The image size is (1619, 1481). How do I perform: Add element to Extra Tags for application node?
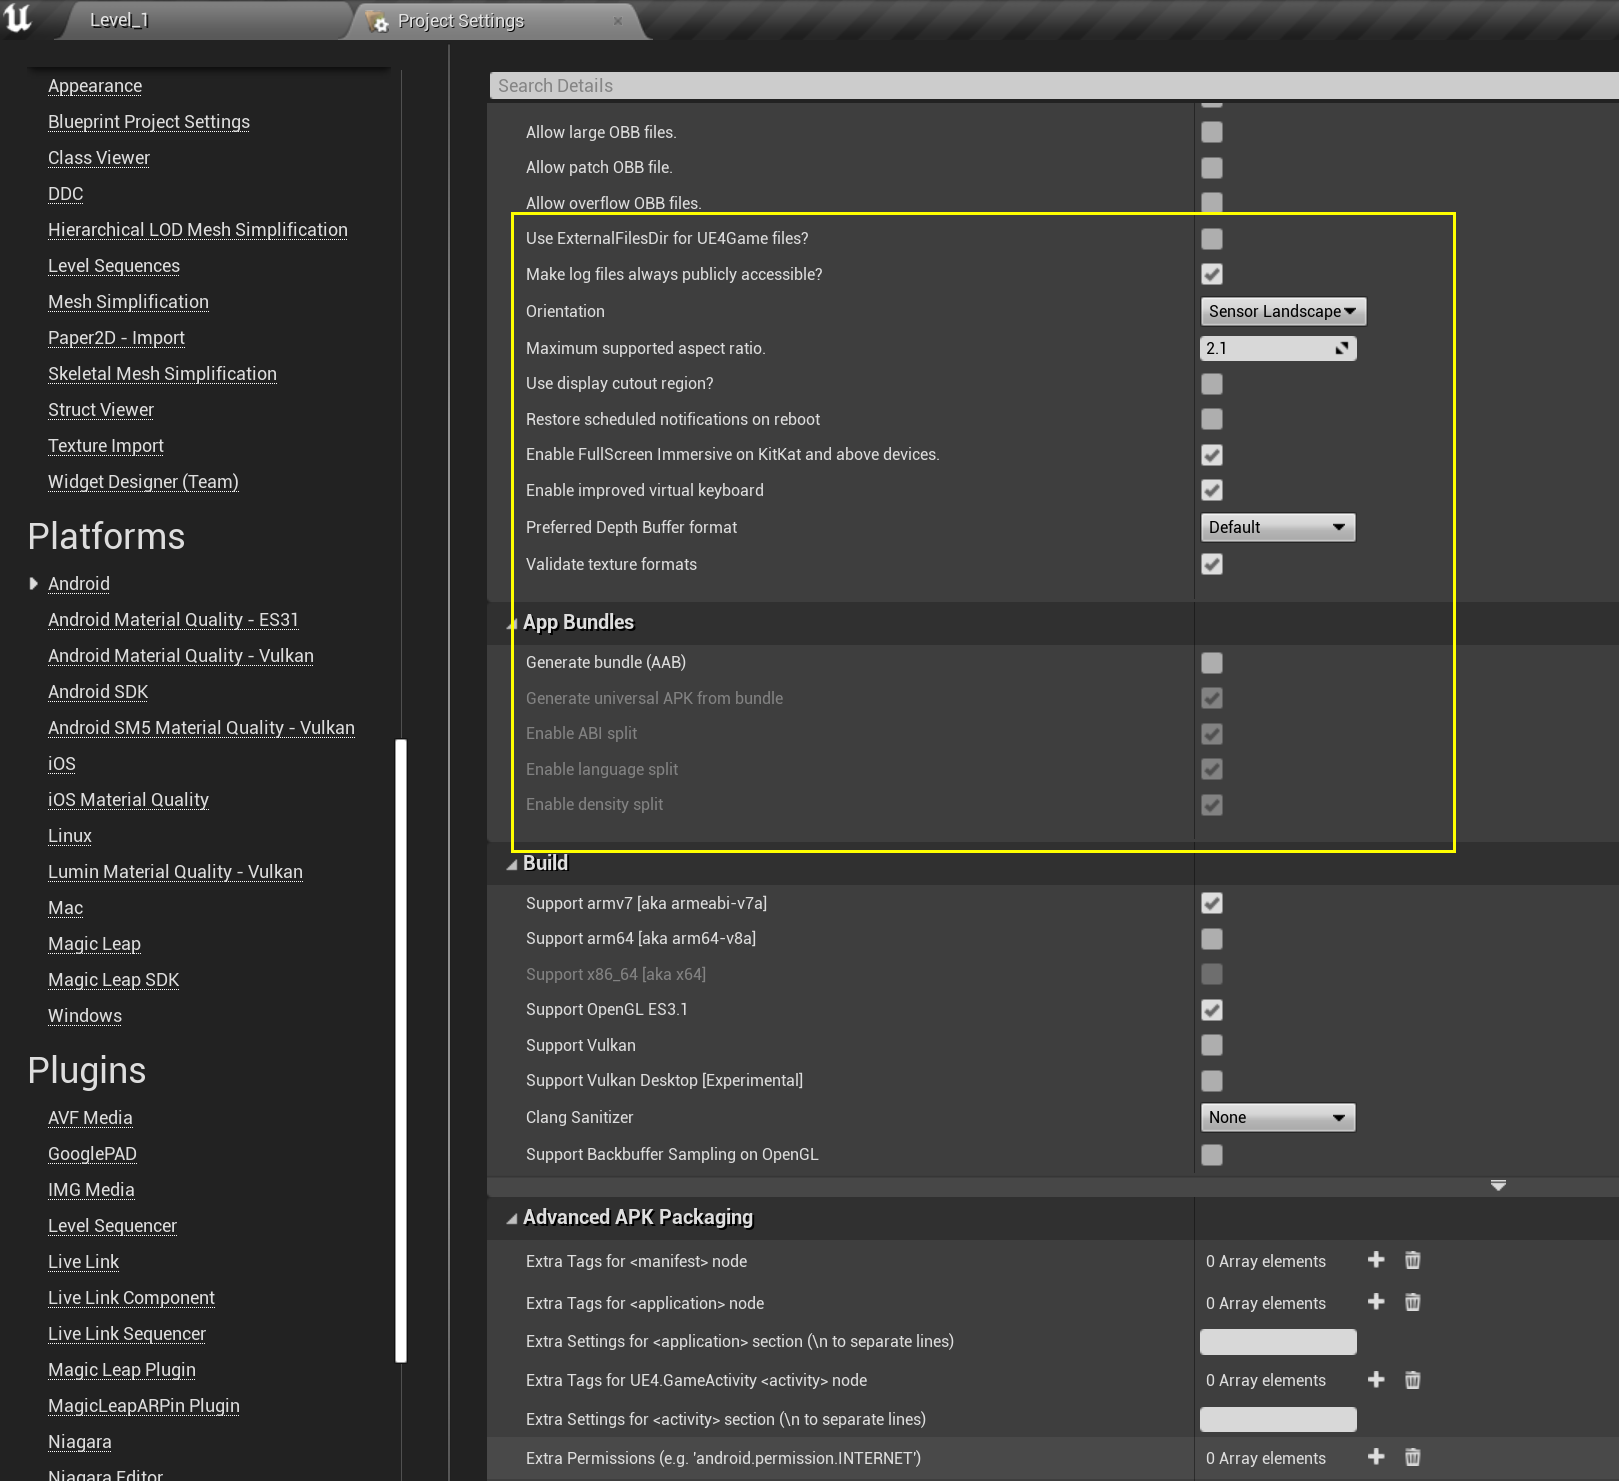coord(1376,1302)
